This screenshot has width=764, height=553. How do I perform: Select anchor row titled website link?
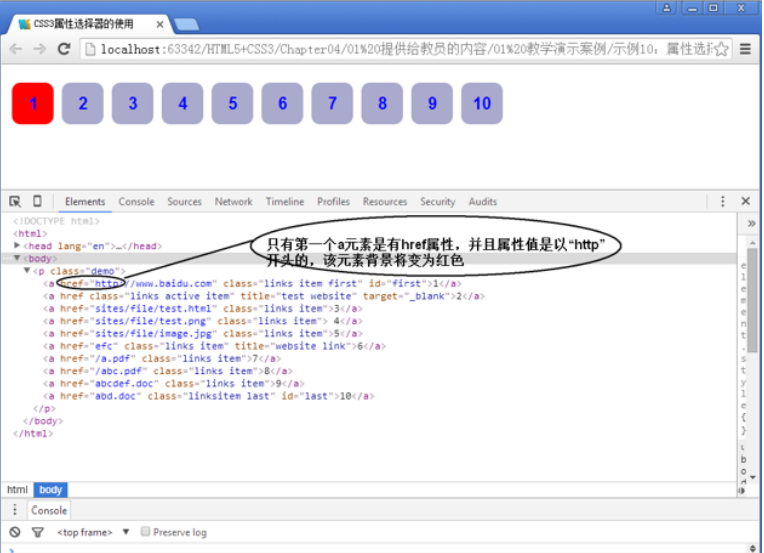click(214, 346)
